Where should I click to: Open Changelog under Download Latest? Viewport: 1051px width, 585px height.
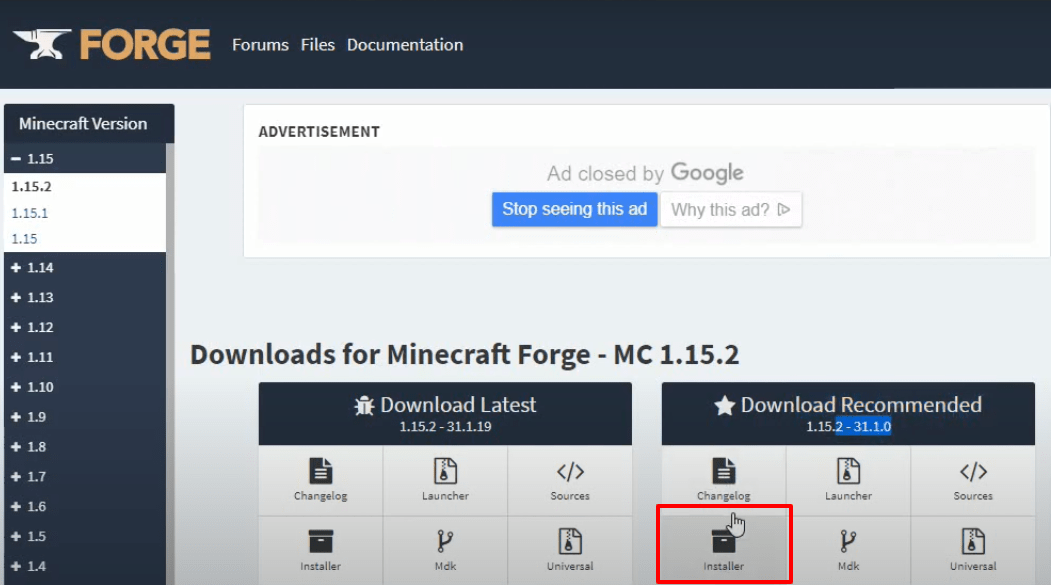[x=320, y=480]
